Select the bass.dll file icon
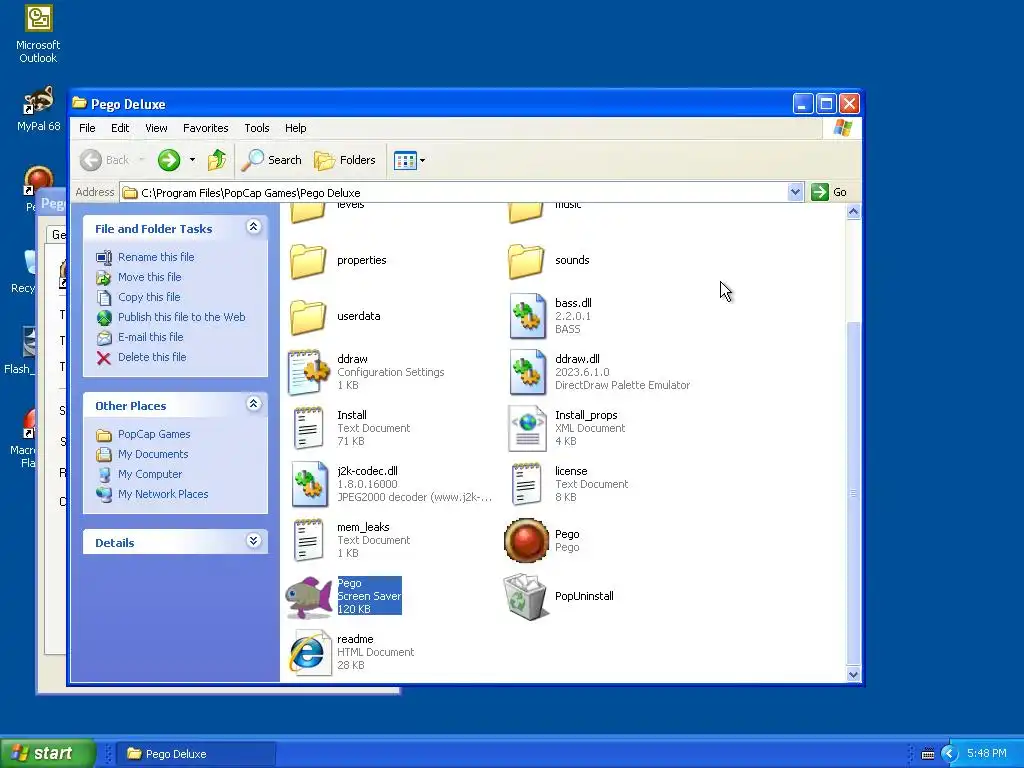Image resolution: width=1024 pixels, height=768 pixels. point(527,317)
